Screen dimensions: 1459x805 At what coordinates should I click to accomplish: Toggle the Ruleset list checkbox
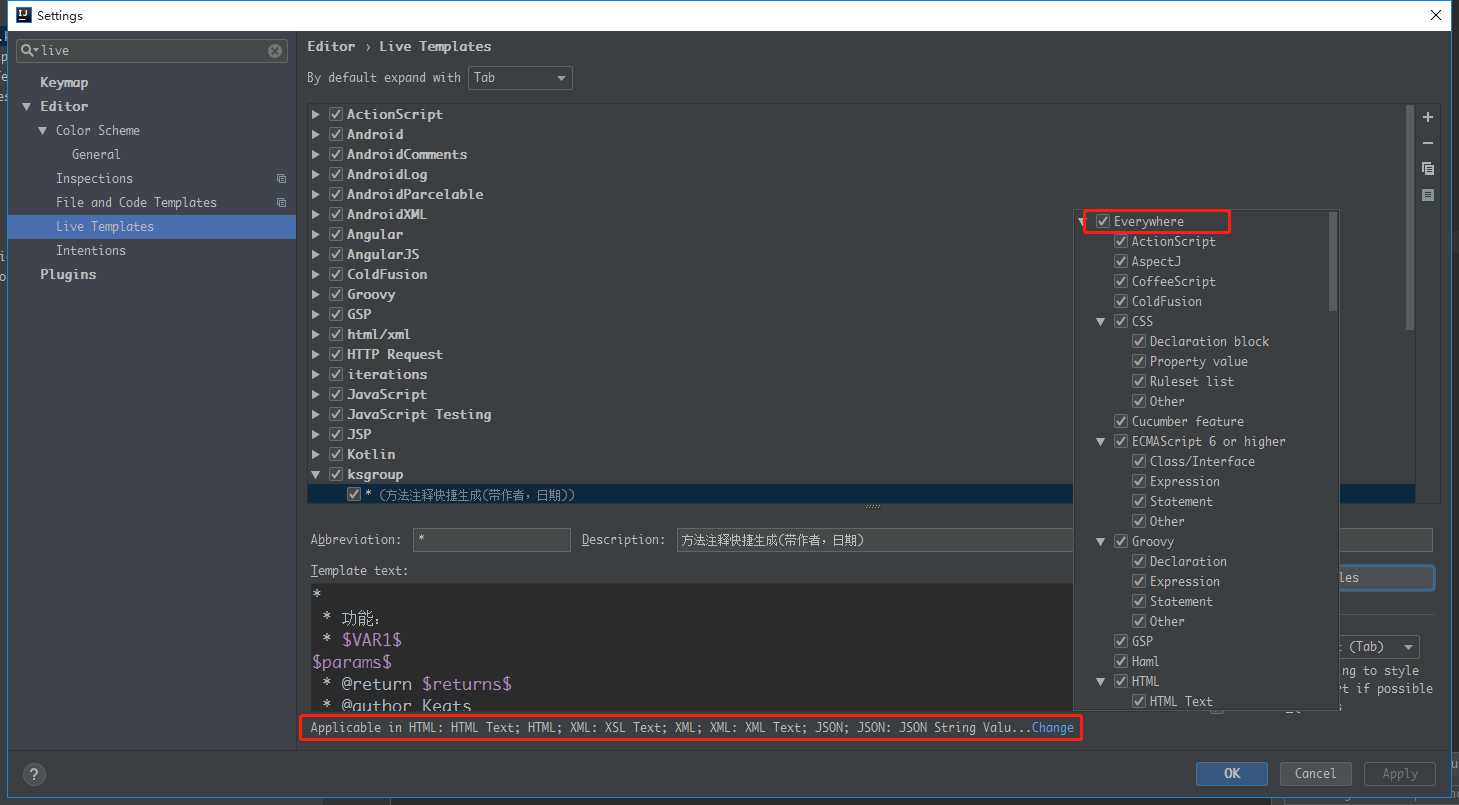tap(1139, 381)
